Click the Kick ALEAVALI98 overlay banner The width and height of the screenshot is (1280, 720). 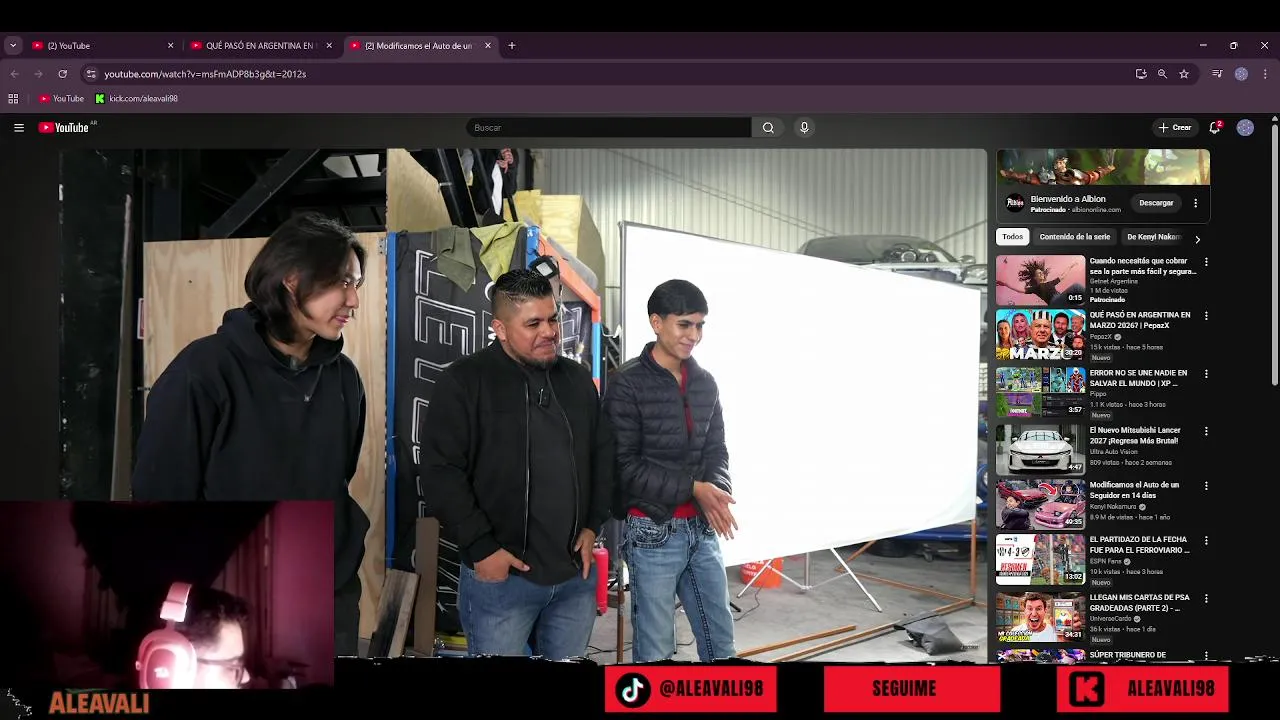click(x=1142, y=689)
